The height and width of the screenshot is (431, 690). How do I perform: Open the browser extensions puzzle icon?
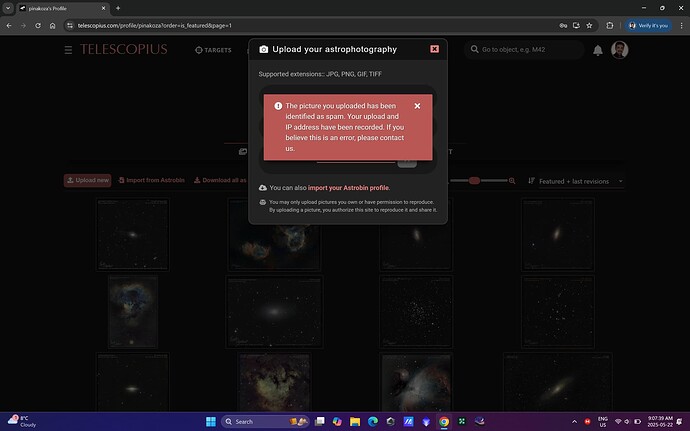609,26
